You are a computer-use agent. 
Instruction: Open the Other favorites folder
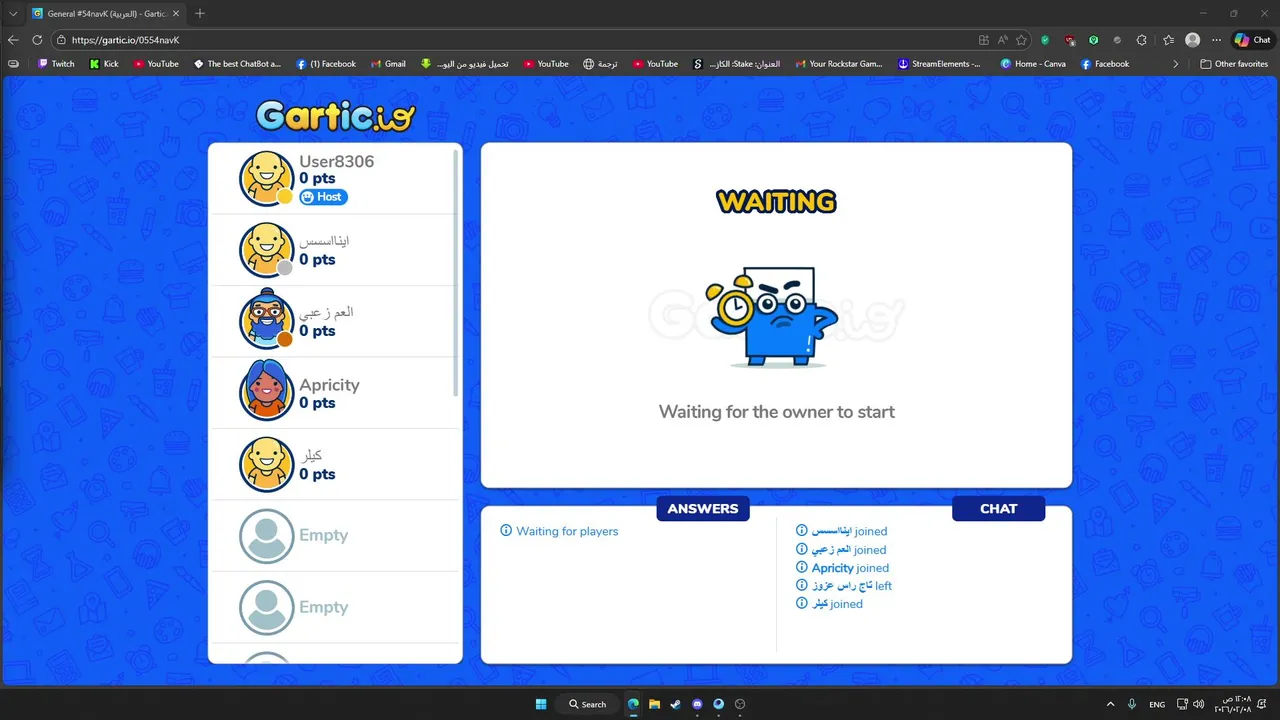[1234, 63]
